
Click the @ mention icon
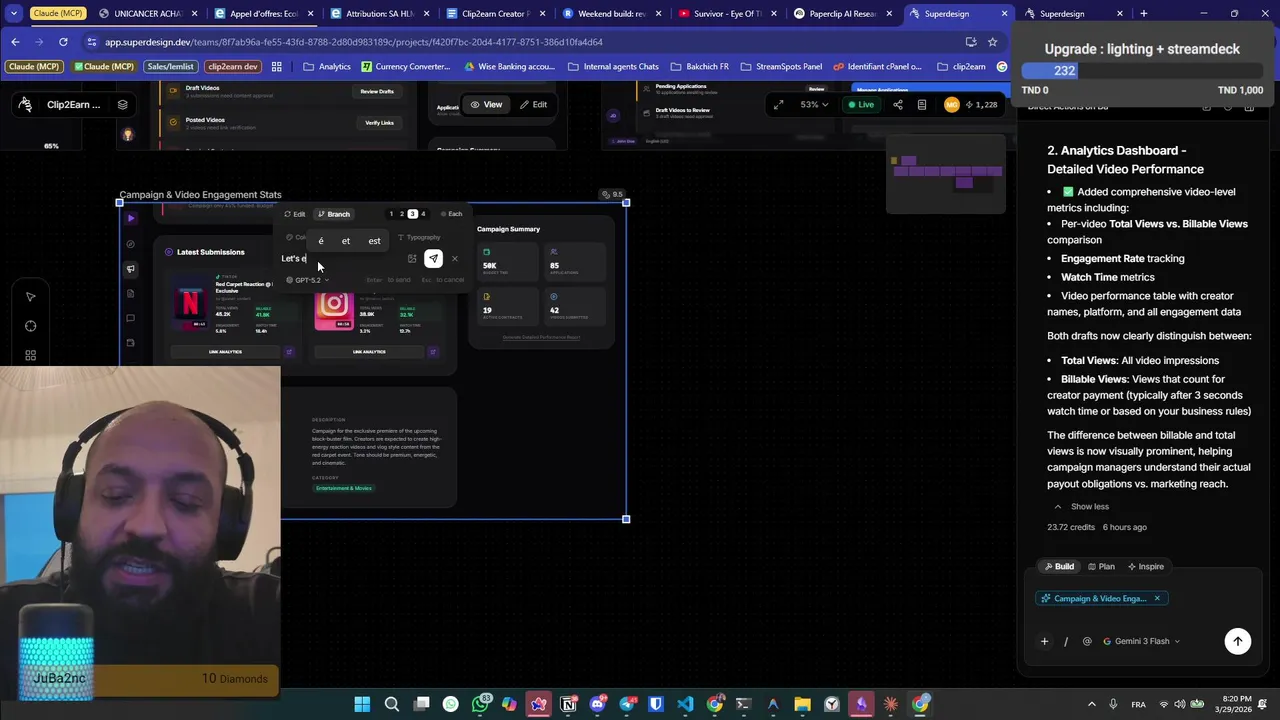point(1087,642)
